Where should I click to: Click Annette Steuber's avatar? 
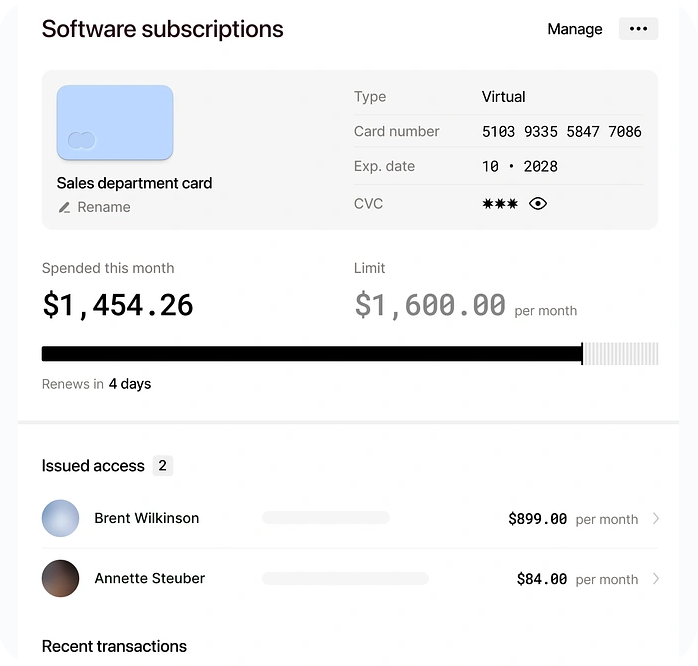coord(60,578)
